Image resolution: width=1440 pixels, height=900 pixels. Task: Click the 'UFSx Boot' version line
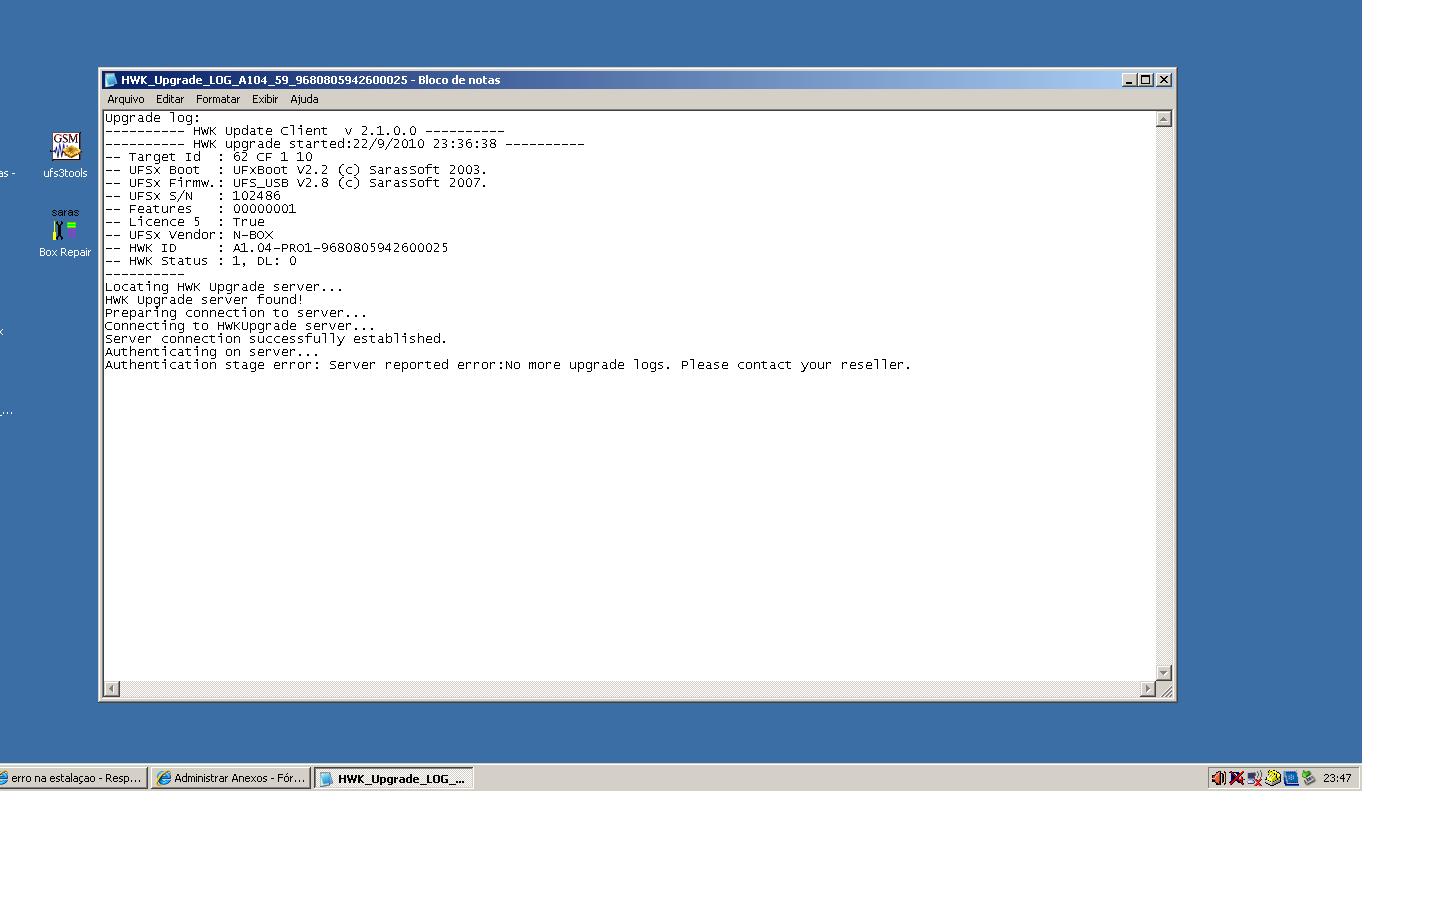[x=296, y=170]
